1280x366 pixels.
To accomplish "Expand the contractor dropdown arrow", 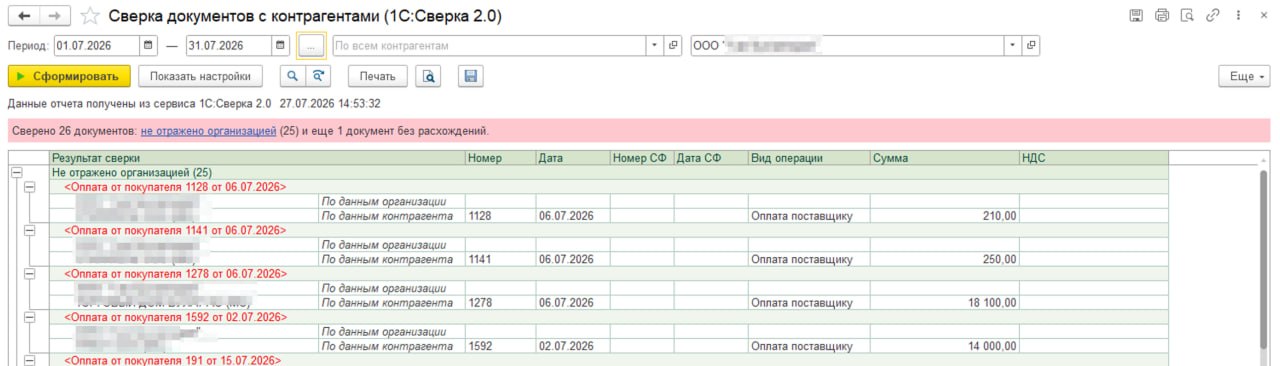I will point(655,46).
